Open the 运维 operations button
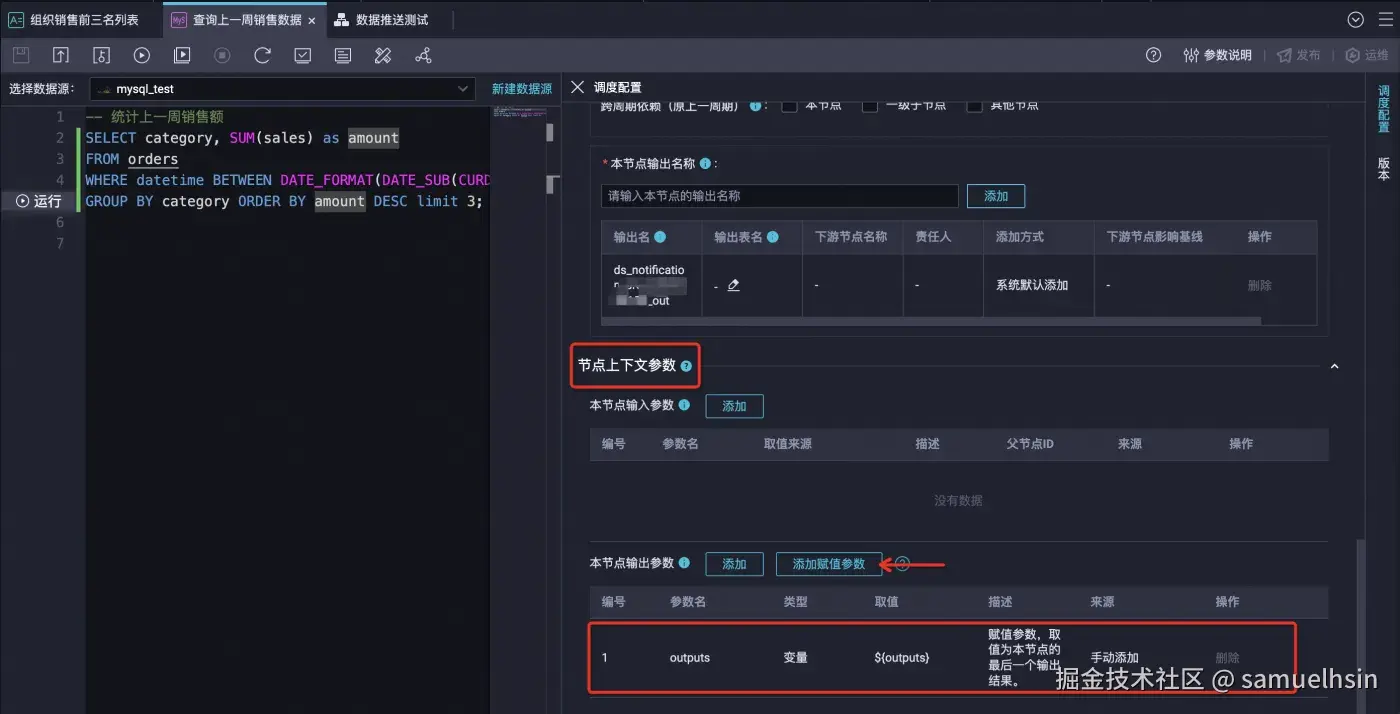Screen dimensions: 1400x714 pyautogui.click(x=1367, y=55)
